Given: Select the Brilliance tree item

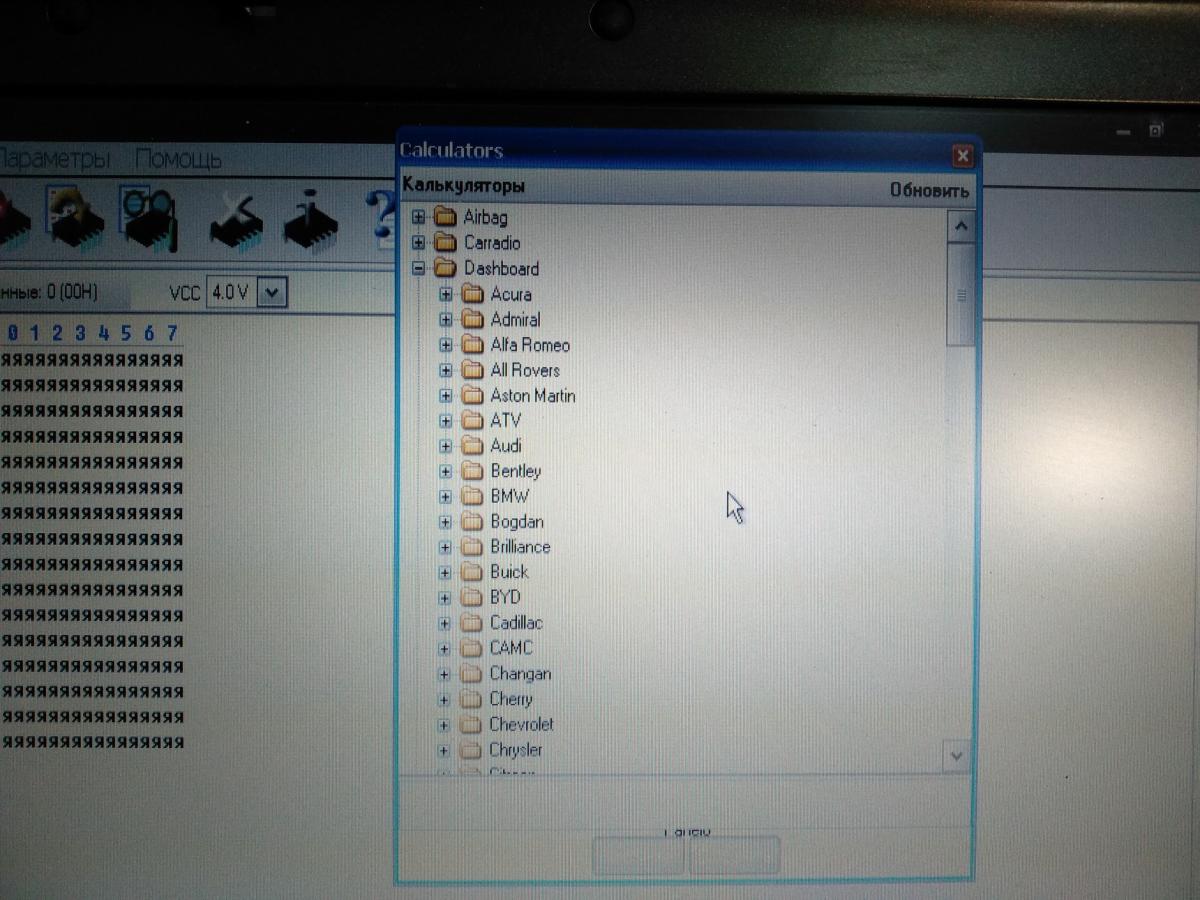Looking at the screenshot, I should tap(520, 547).
